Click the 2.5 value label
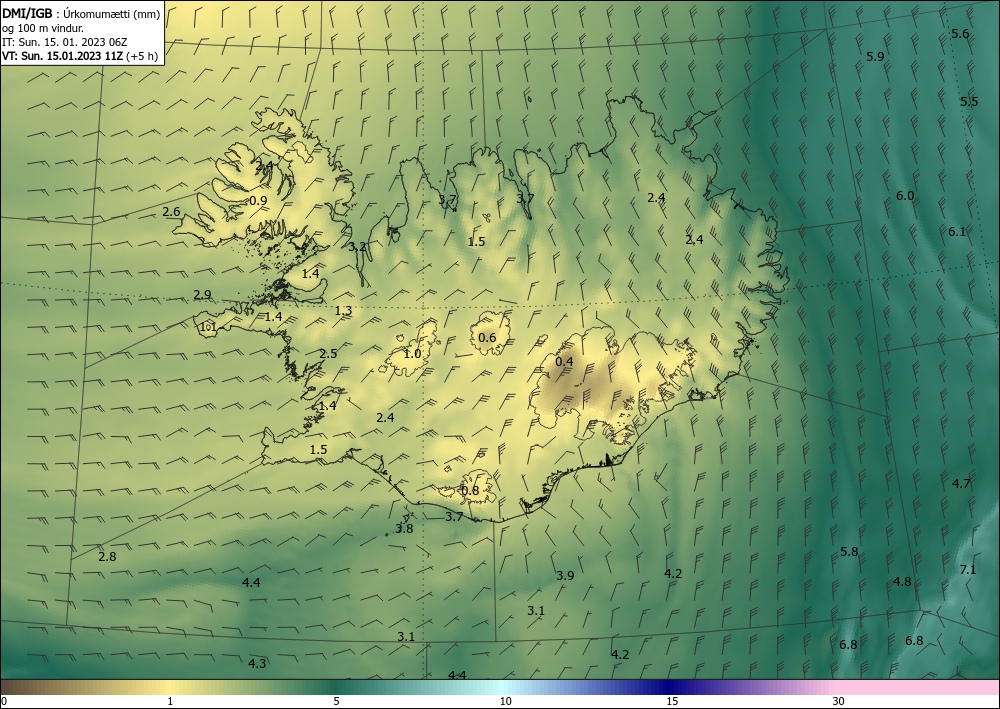This screenshot has width=1000, height=709. click(328, 353)
